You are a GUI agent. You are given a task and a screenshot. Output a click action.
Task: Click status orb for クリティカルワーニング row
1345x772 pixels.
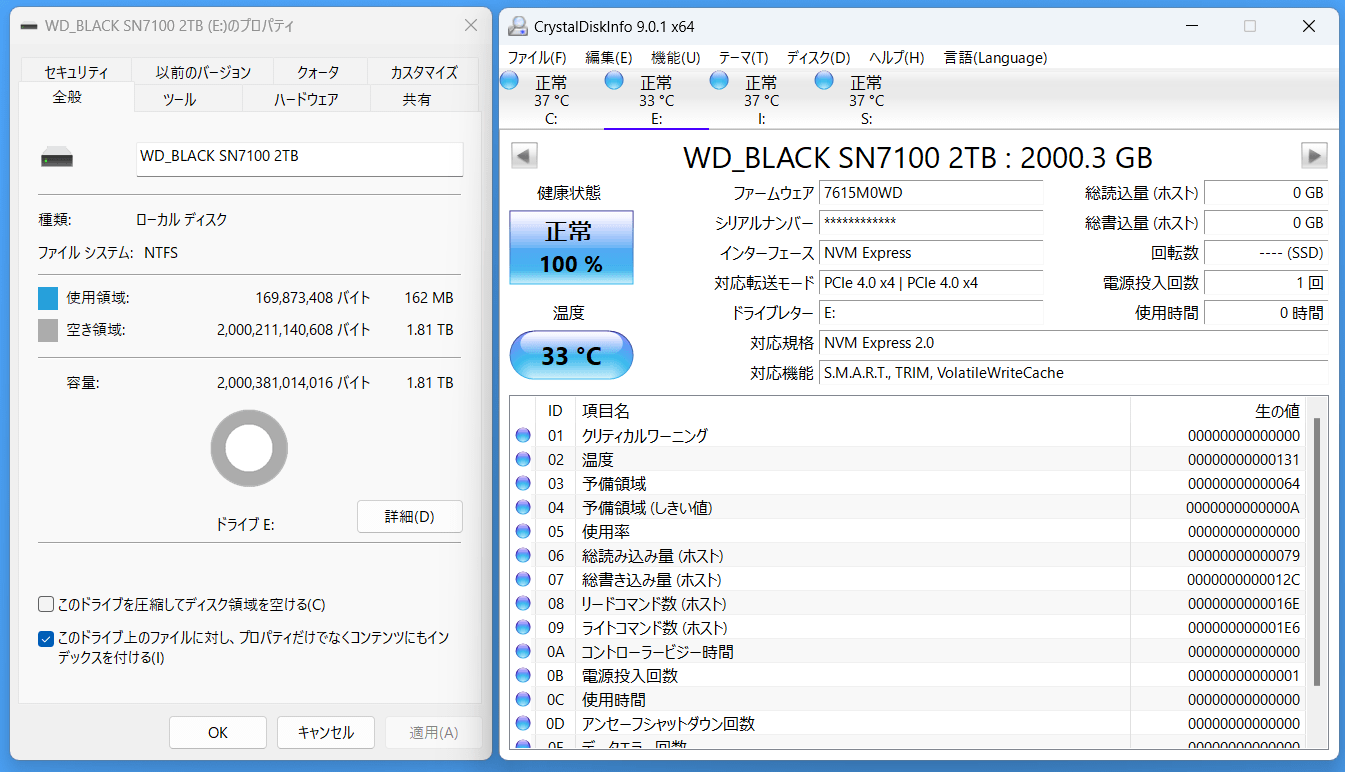523,436
